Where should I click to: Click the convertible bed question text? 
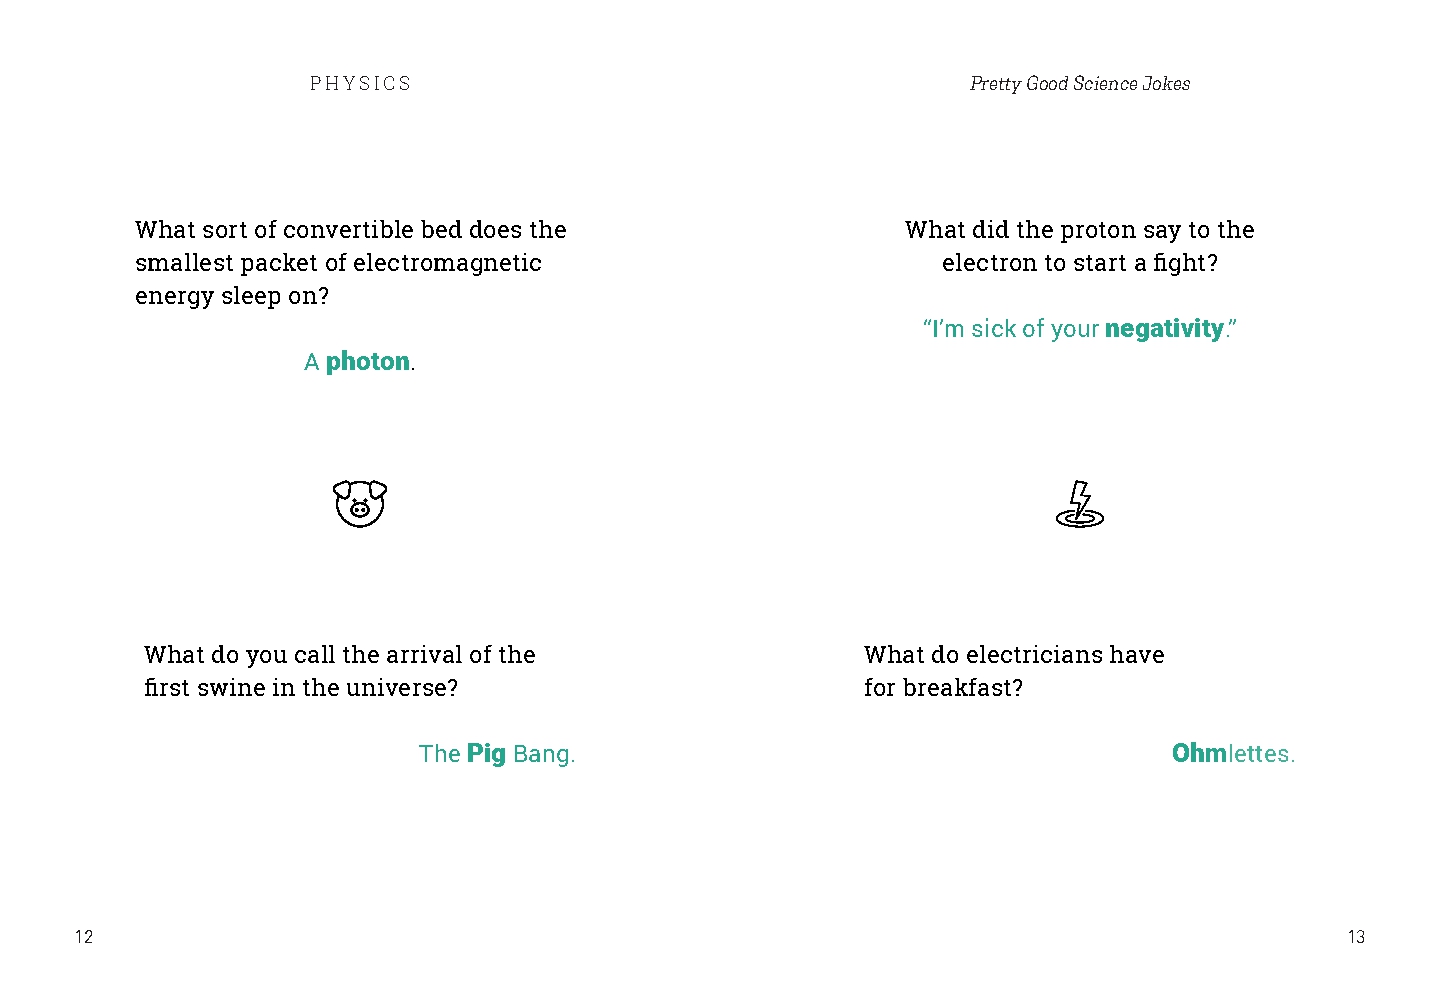(x=351, y=263)
